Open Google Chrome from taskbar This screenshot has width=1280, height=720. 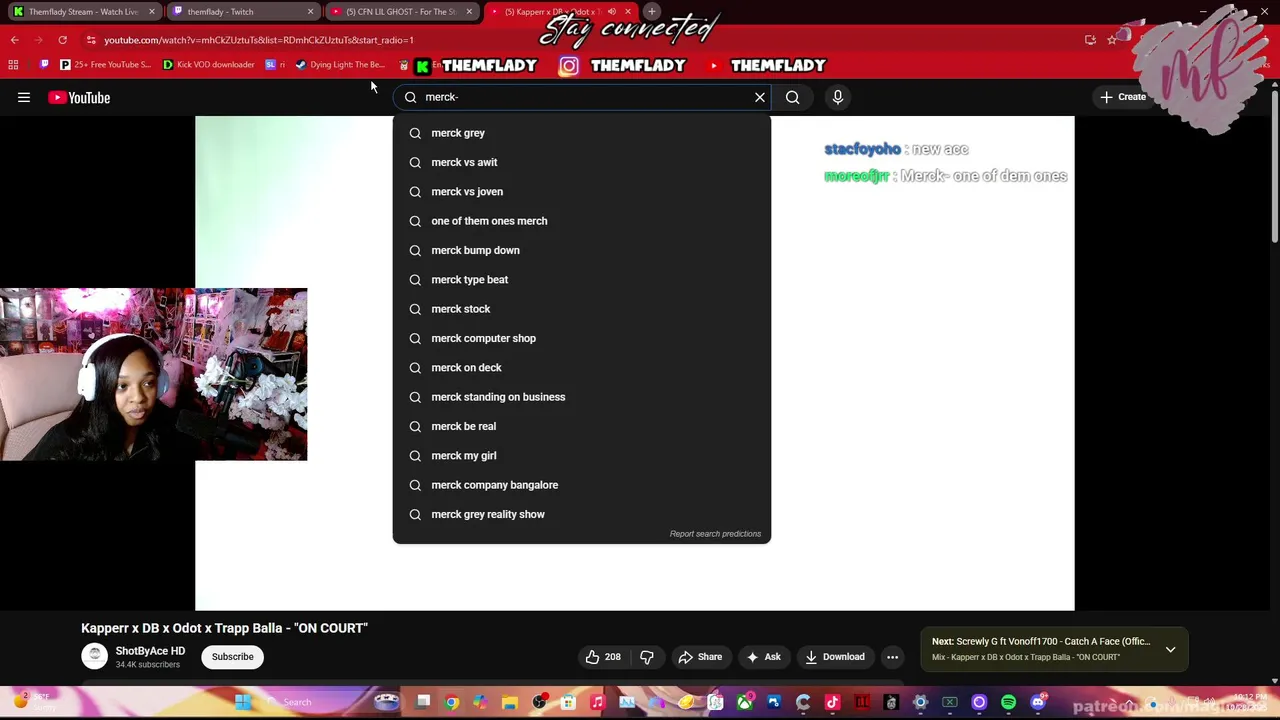click(x=451, y=702)
